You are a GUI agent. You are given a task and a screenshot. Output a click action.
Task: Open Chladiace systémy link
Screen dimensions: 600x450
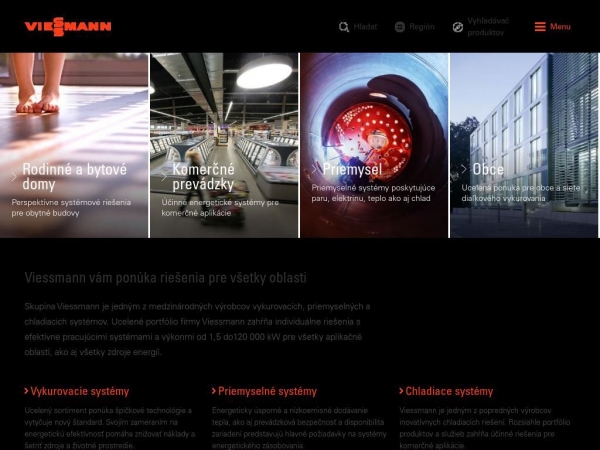point(449,391)
